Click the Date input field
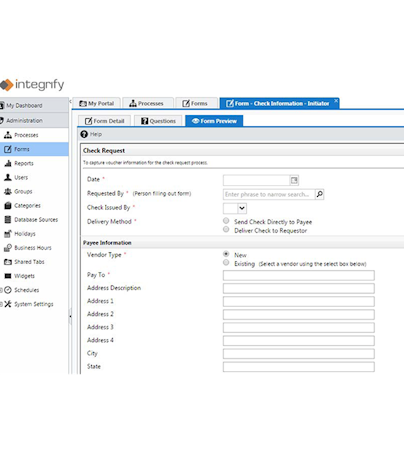The height and width of the screenshot is (450, 404). [256, 180]
